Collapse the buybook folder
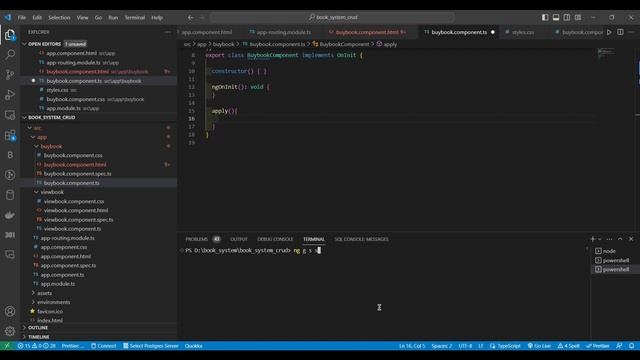 [x=36, y=146]
